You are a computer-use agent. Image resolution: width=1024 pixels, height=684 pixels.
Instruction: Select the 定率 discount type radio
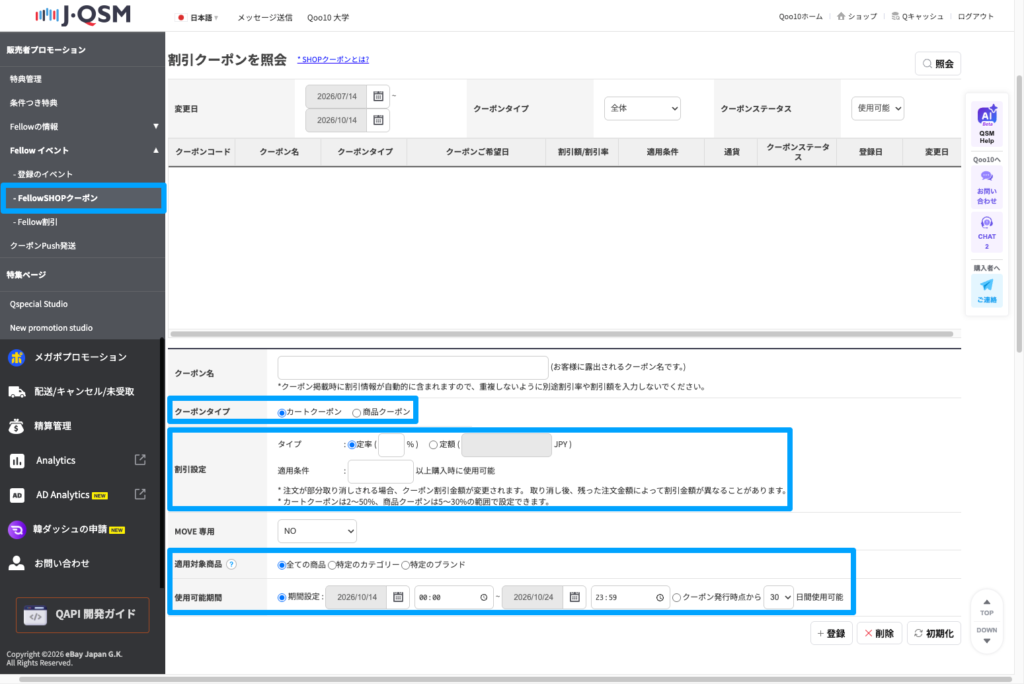click(x=351, y=445)
